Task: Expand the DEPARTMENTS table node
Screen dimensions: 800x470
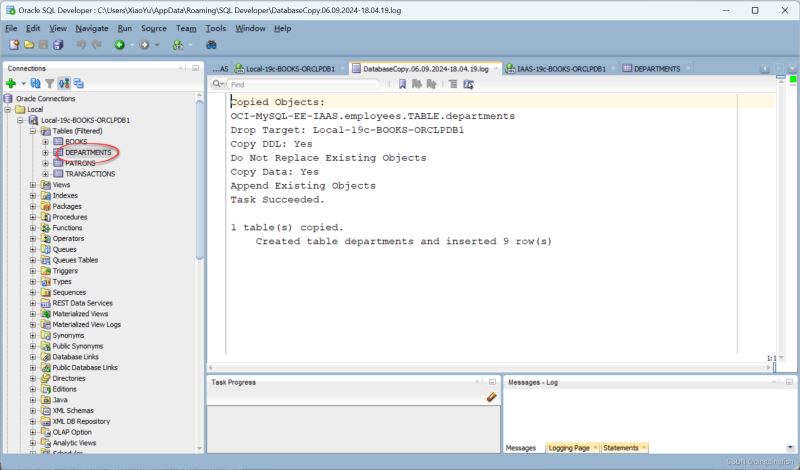Action: pyautogui.click(x=45, y=152)
